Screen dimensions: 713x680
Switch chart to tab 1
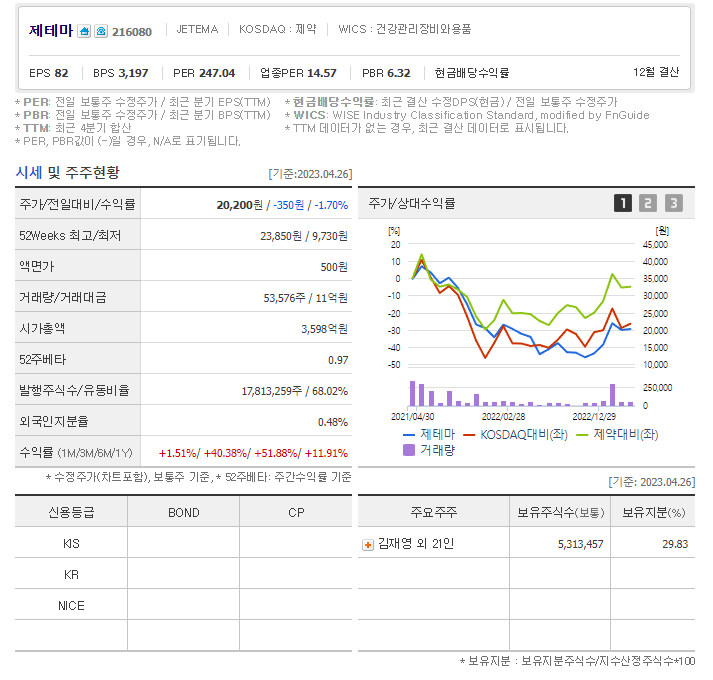click(623, 203)
